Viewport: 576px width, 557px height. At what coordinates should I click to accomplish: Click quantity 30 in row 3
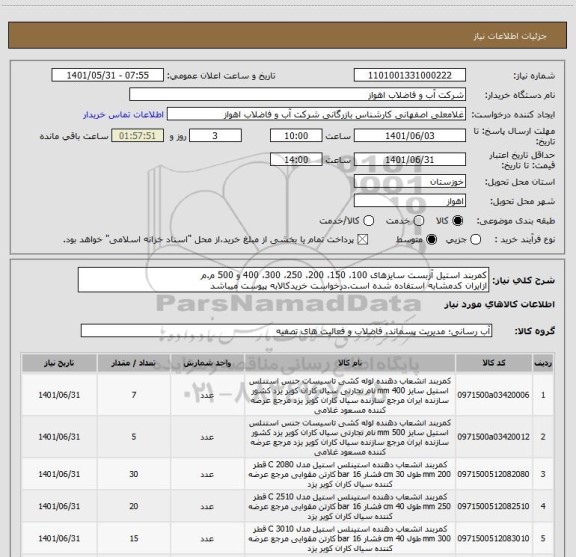[x=134, y=474]
